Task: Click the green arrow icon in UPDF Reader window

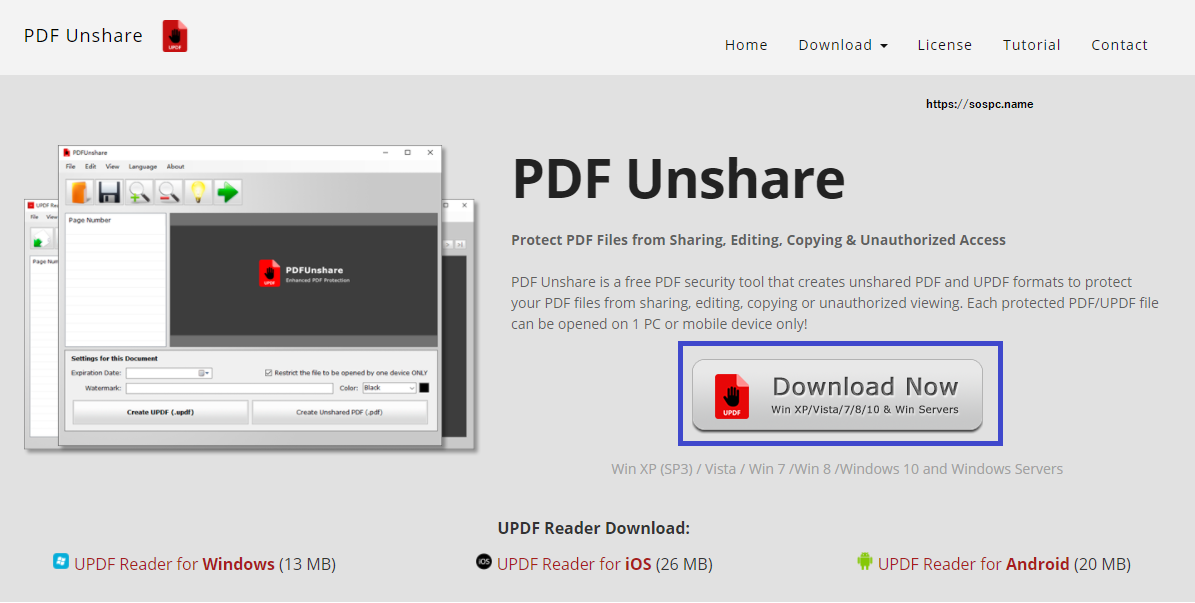Action: [x=40, y=239]
